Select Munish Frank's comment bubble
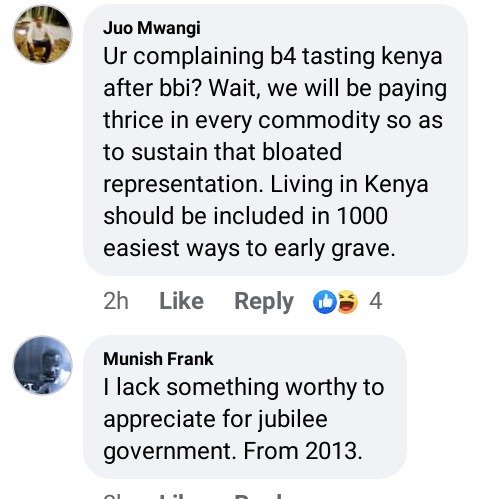Screen dimensions: 480x499 pyautogui.click(x=245, y=407)
